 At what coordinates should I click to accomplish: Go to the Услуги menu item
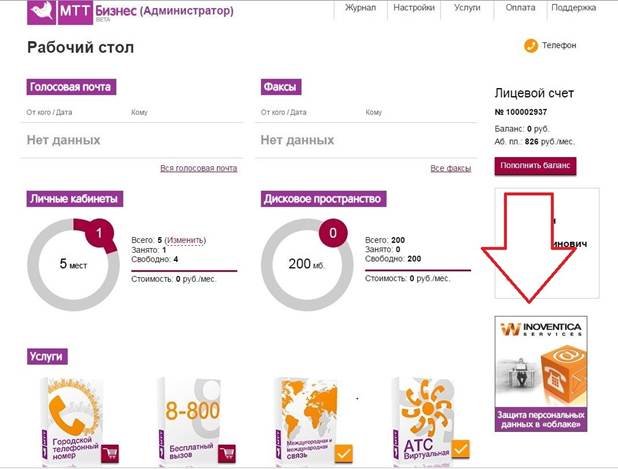[x=466, y=8]
